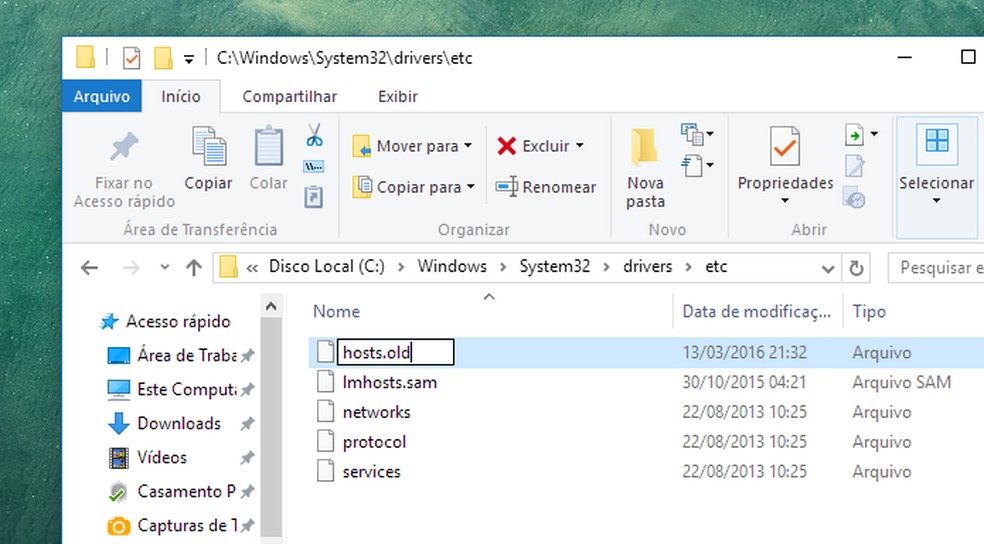Click in the Pesquisar search box

936,268
